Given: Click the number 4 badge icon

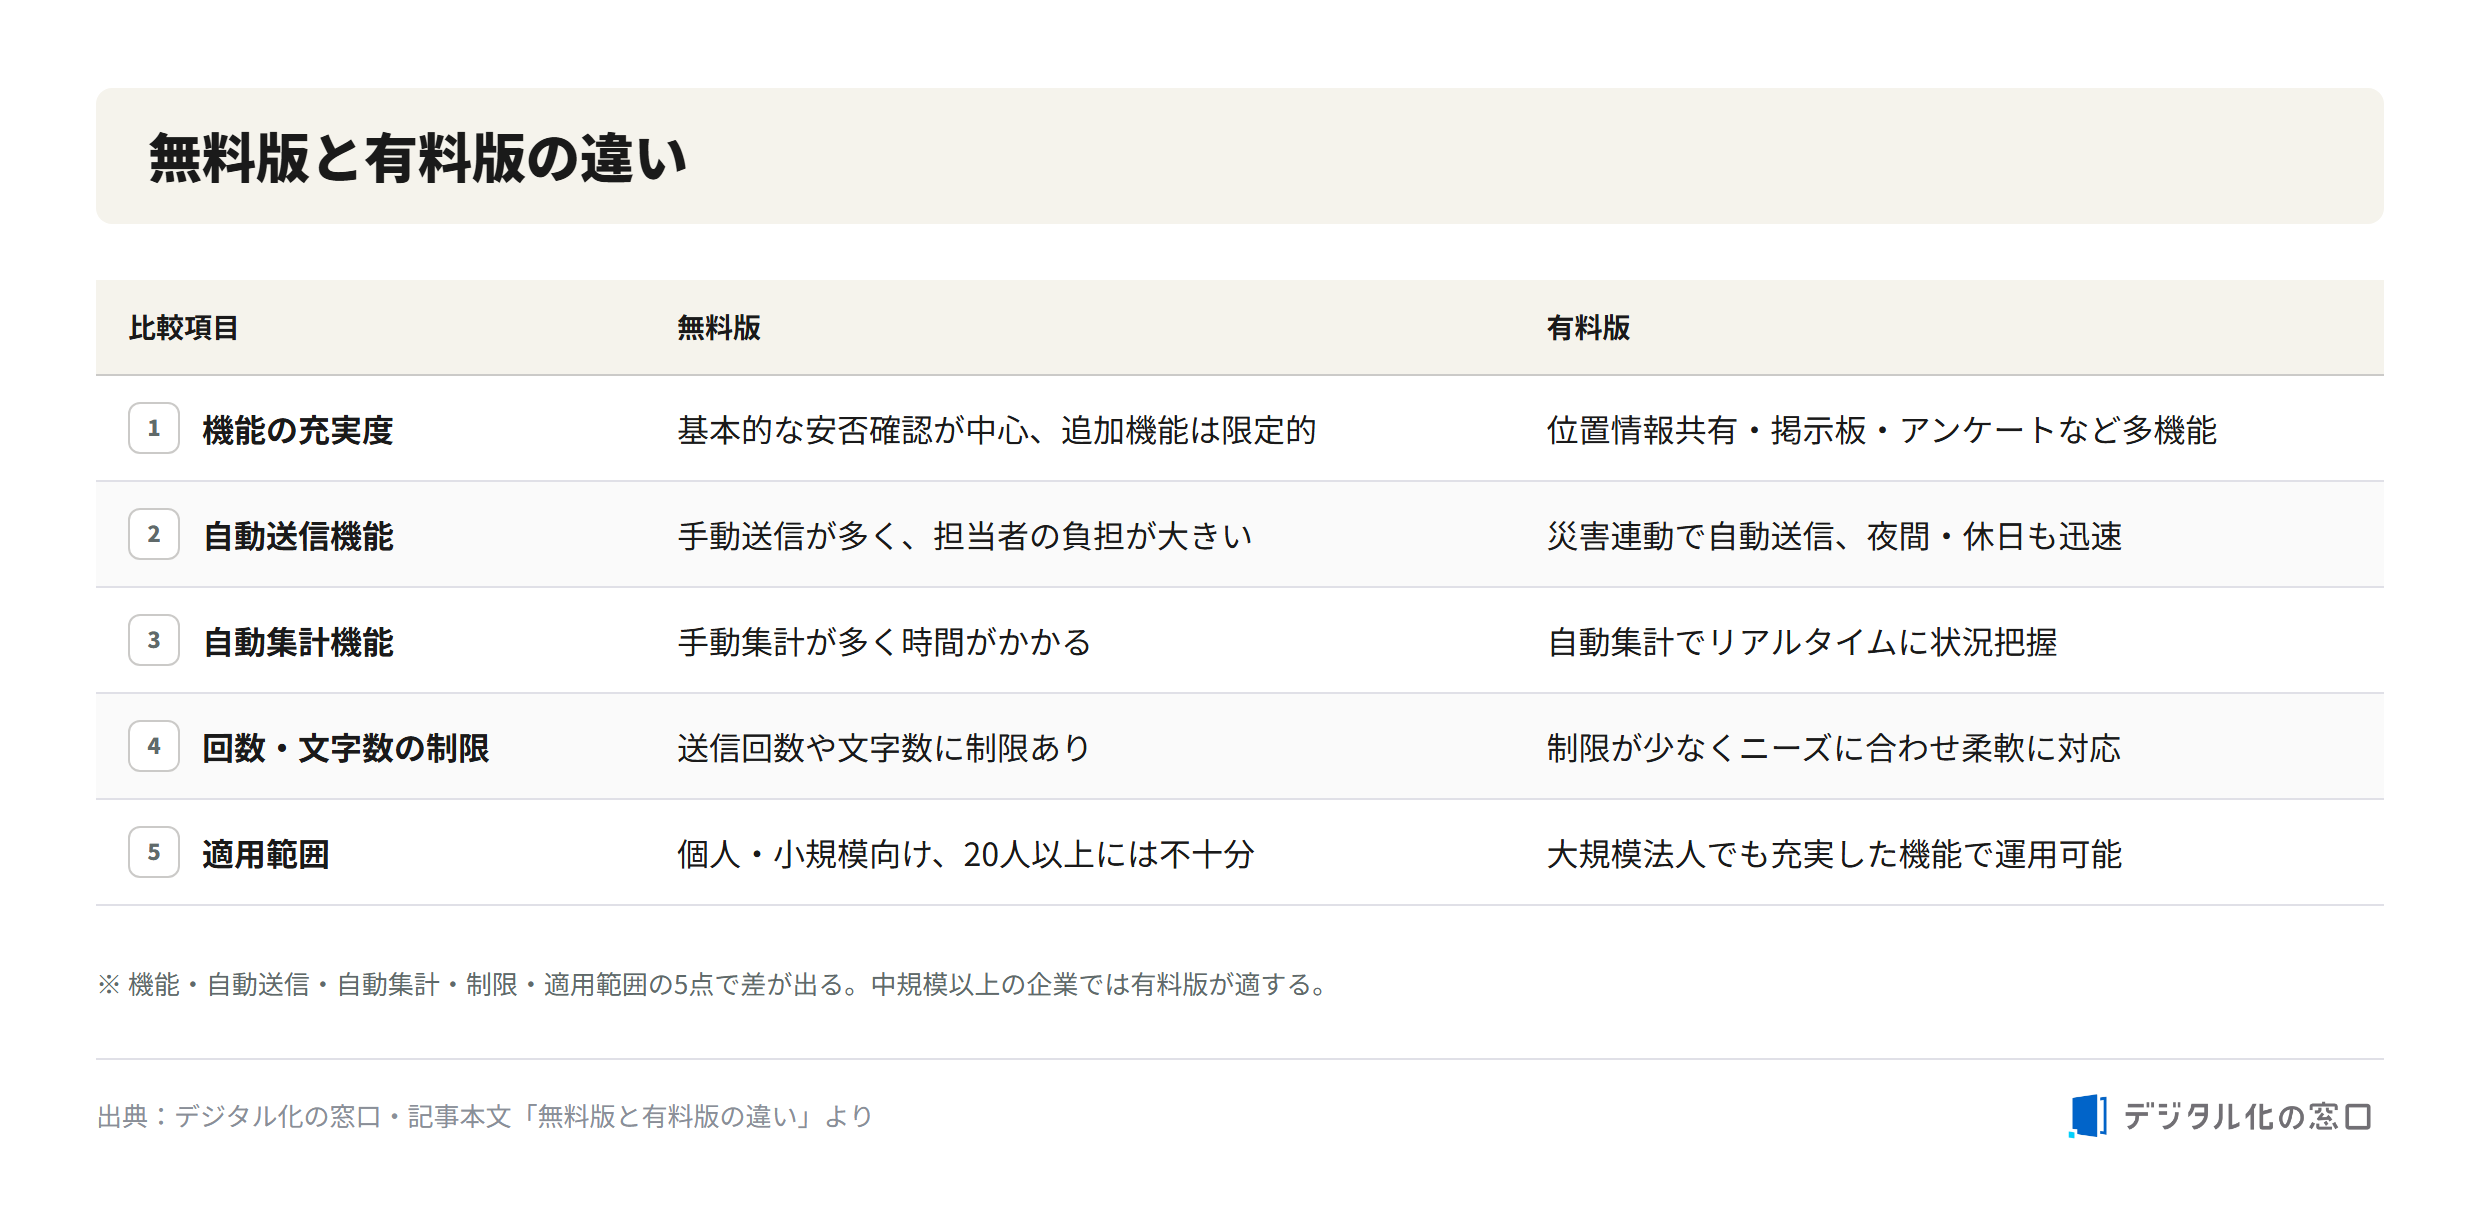Looking at the screenshot, I should click(x=154, y=746).
